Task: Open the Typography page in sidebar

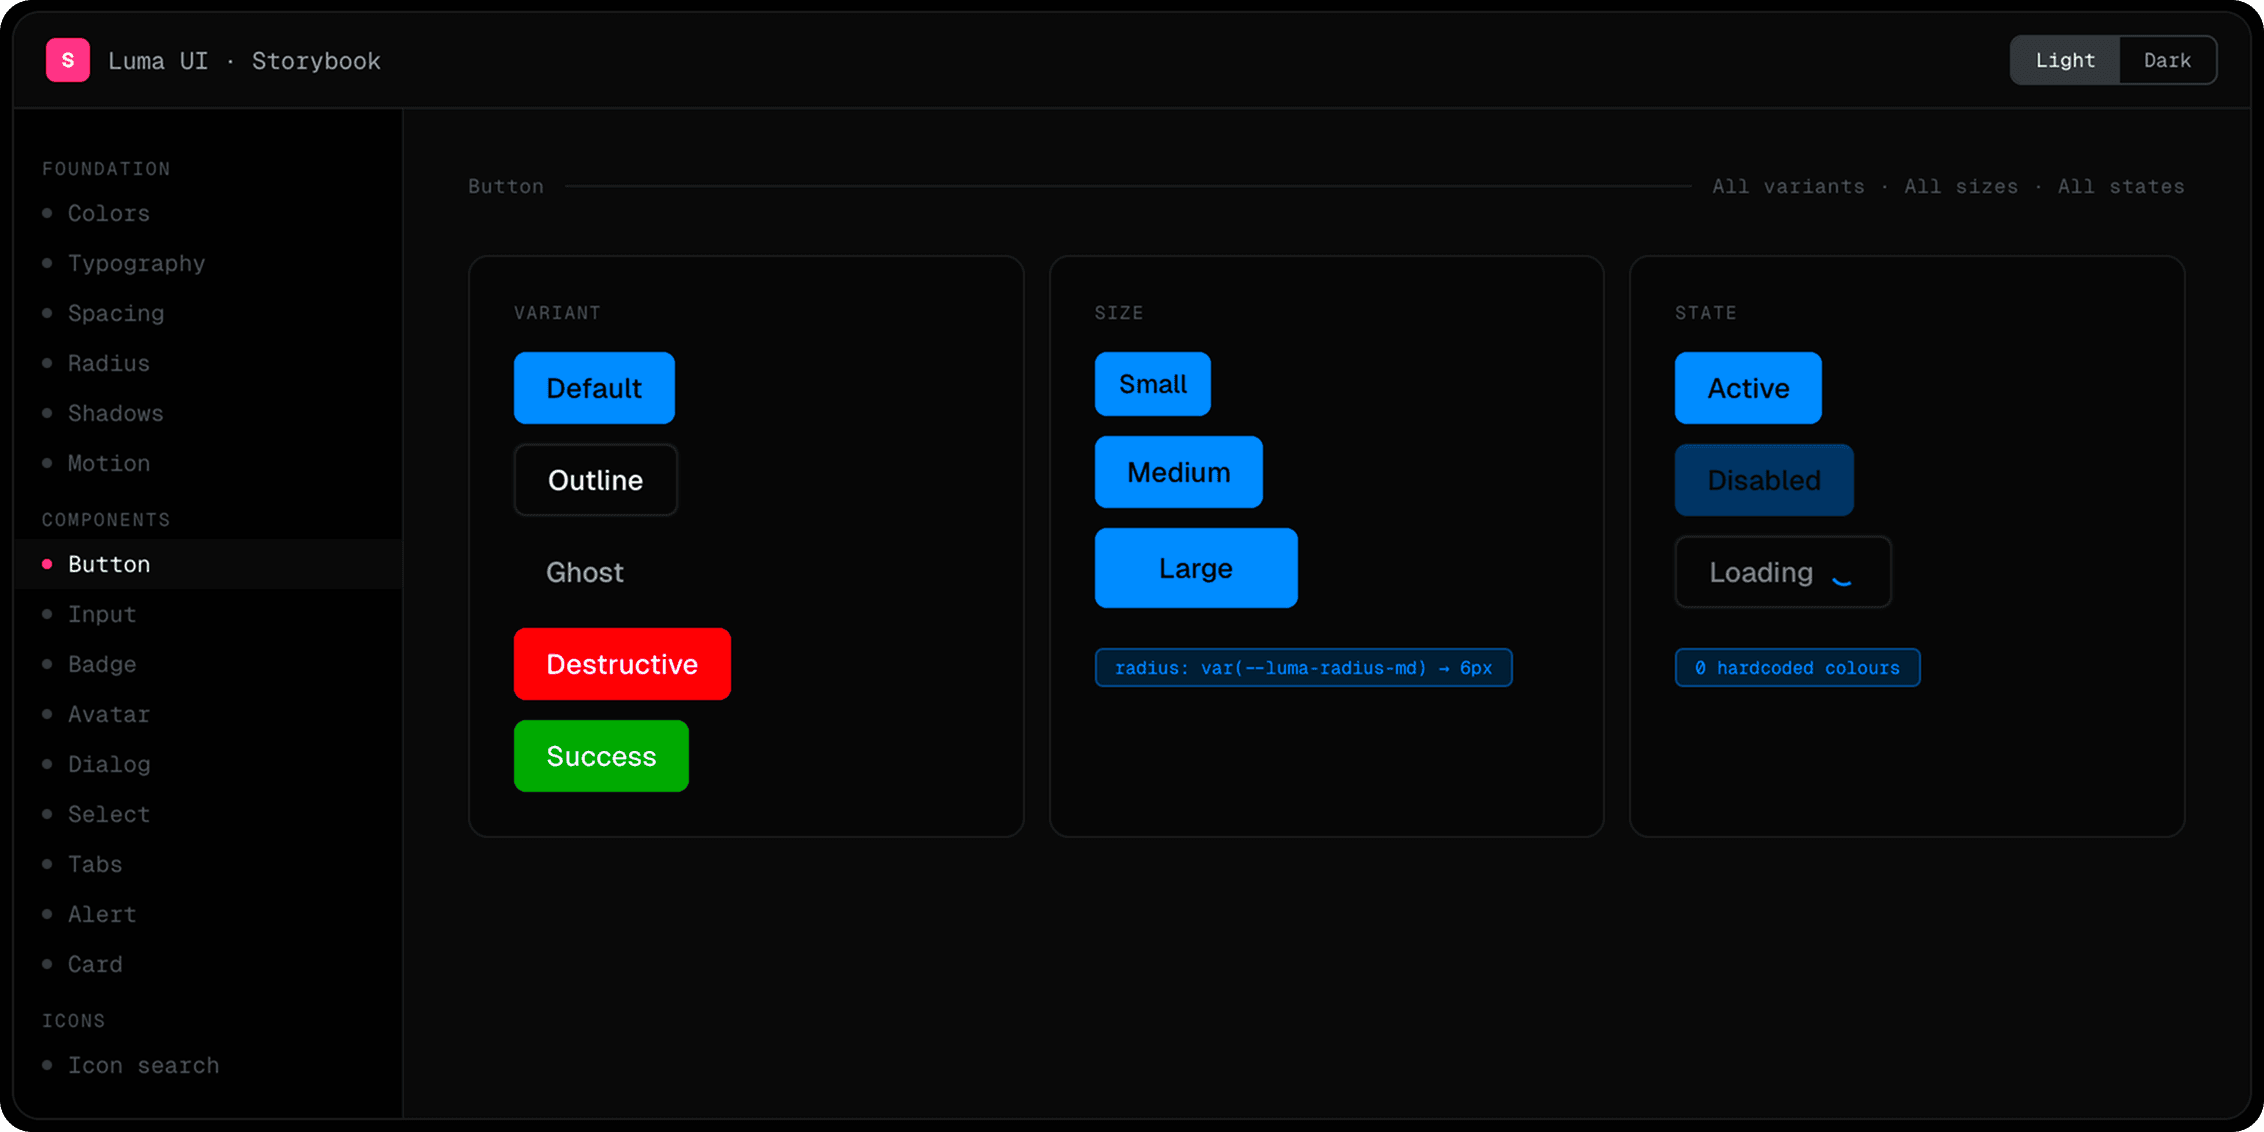Action: tap(136, 263)
